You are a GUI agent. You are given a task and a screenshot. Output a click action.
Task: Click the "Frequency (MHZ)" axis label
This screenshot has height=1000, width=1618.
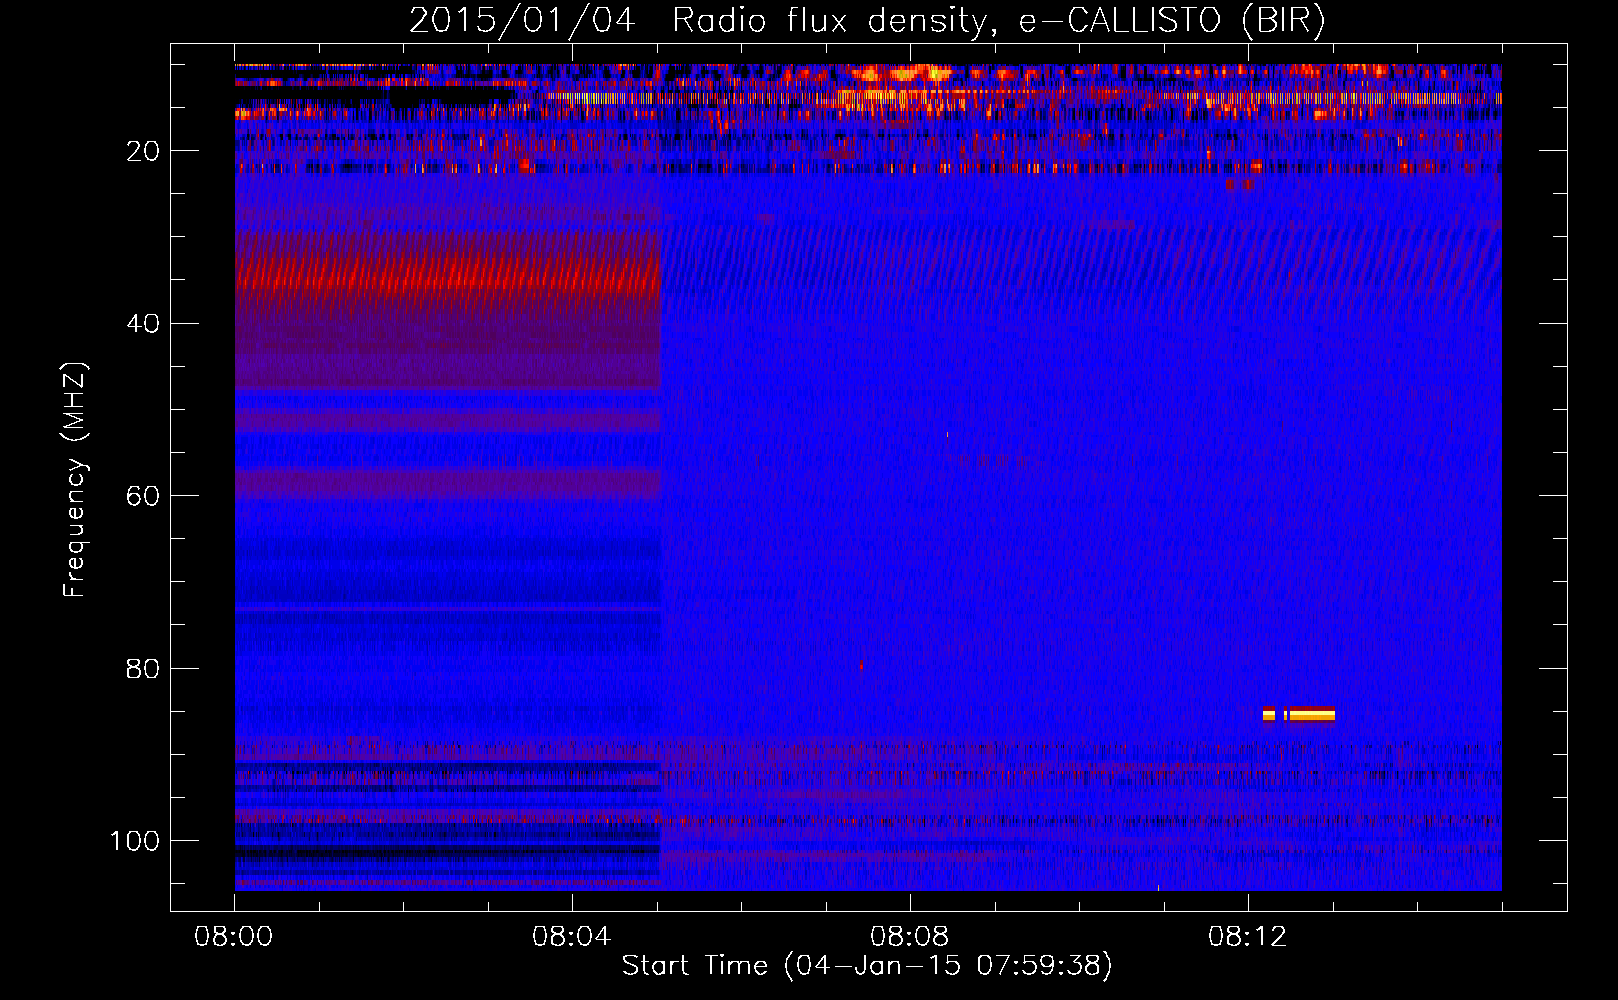(75, 479)
